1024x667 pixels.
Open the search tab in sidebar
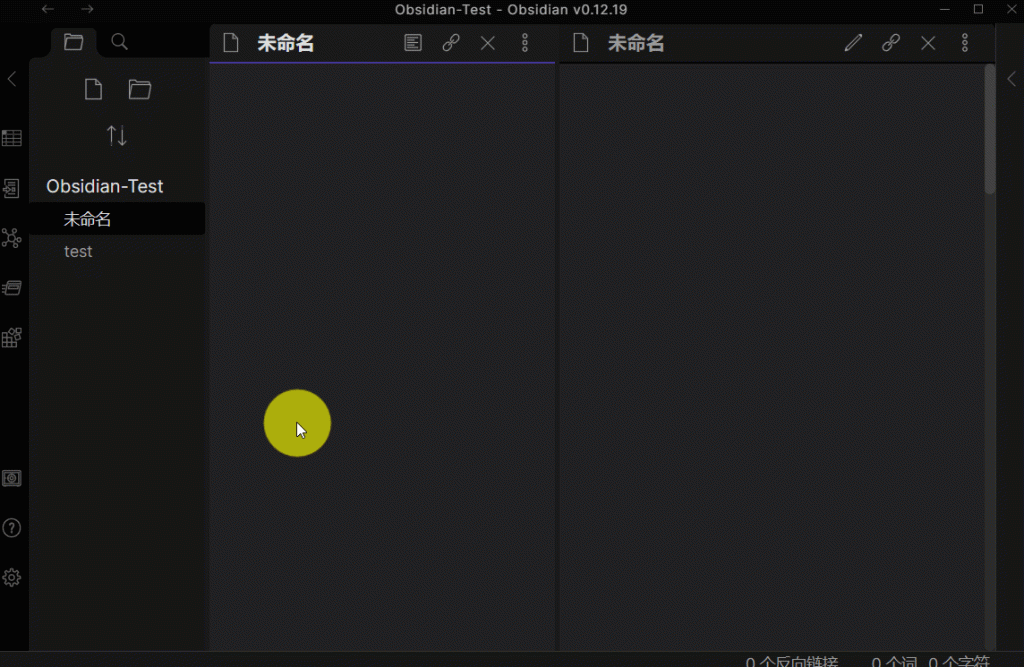click(x=120, y=42)
